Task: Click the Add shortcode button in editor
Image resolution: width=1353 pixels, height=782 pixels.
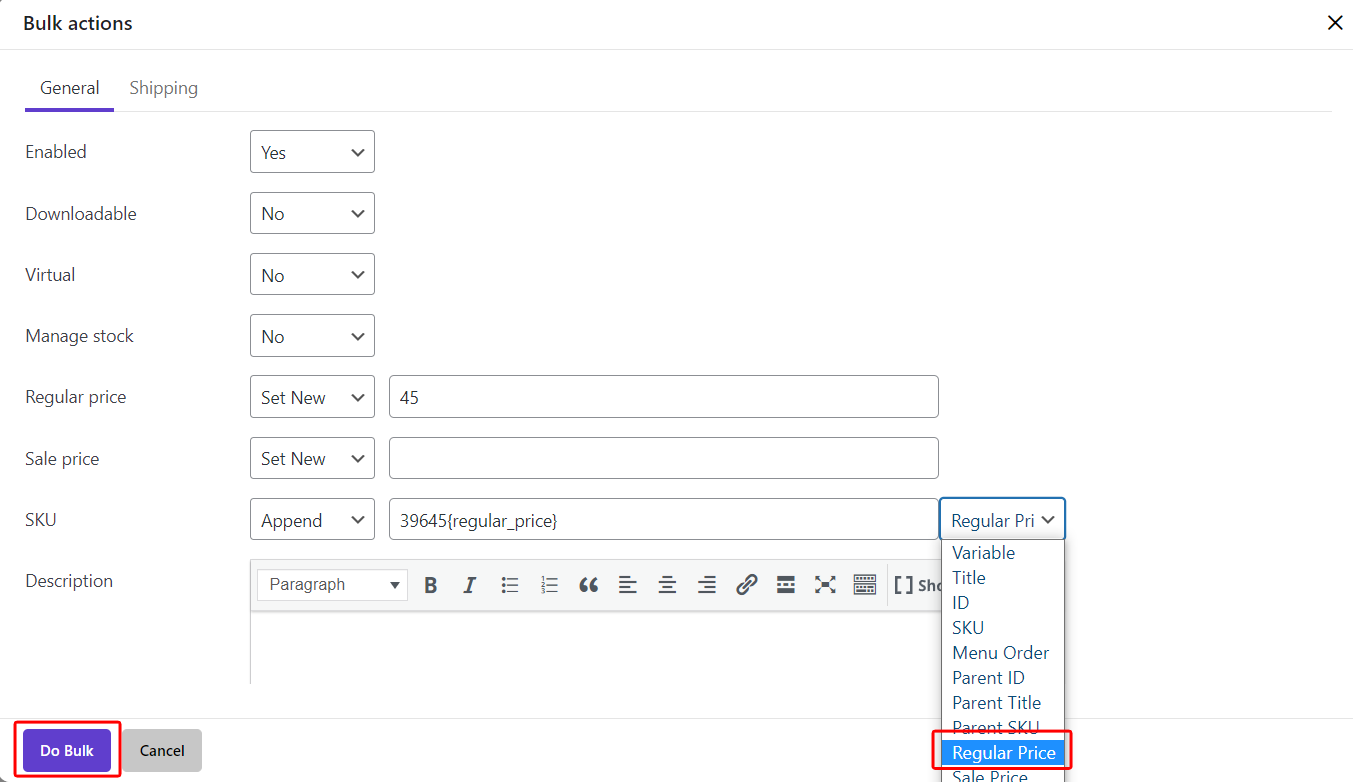Action: pyautogui.click(x=917, y=585)
